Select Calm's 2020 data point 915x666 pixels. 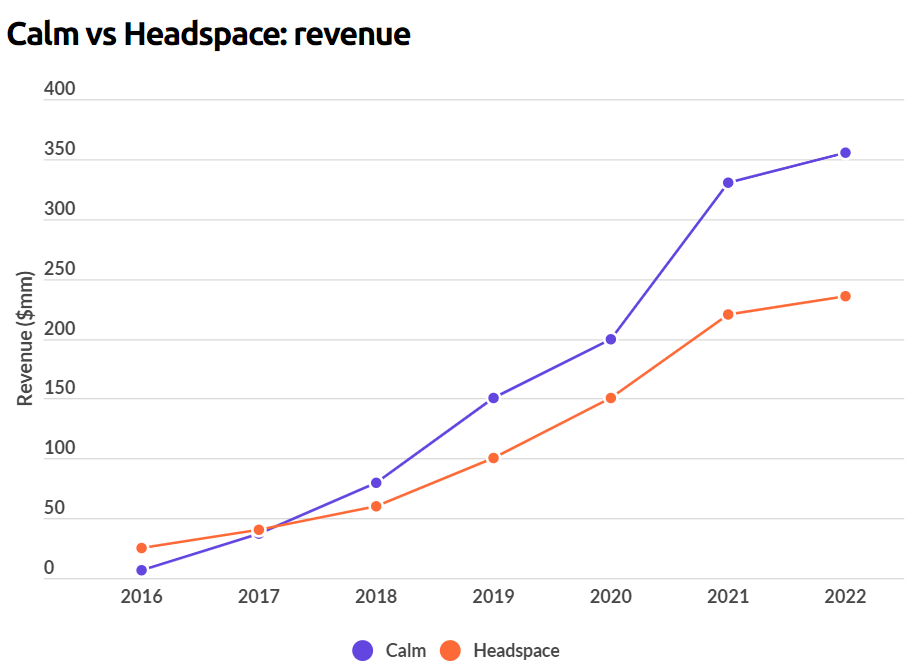[x=611, y=339]
